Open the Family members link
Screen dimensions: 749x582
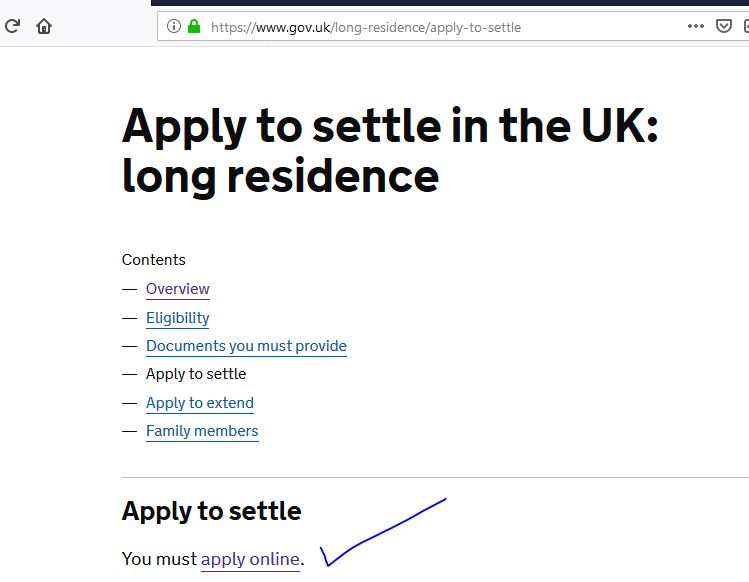[202, 431]
